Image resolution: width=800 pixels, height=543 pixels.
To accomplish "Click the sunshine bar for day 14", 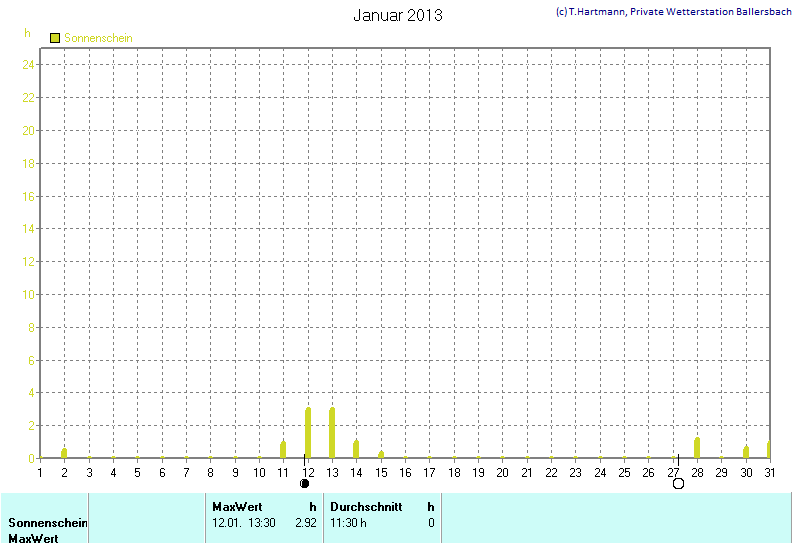I will point(356,449).
